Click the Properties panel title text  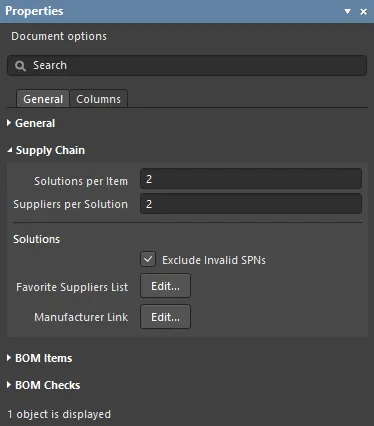coord(34,11)
